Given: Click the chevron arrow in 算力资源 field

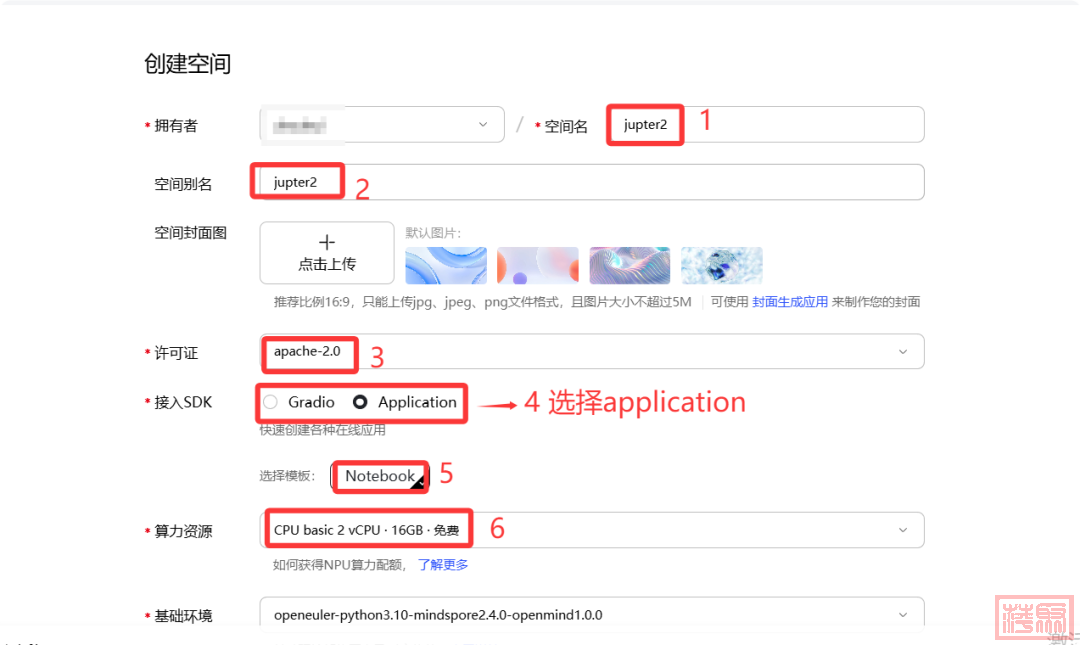Looking at the screenshot, I should pyautogui.click(x=903, y=530).
